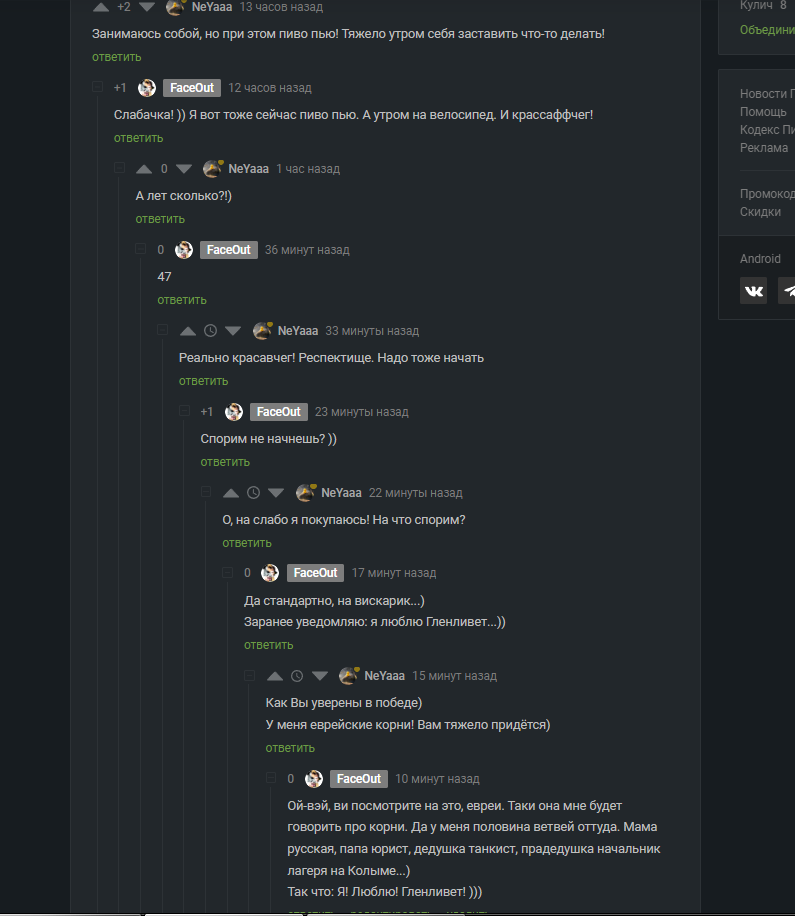795x916 pixels.
Task: Downvote NeYaaa's comment posted 13 hours ago
Action: pos(147,7)
